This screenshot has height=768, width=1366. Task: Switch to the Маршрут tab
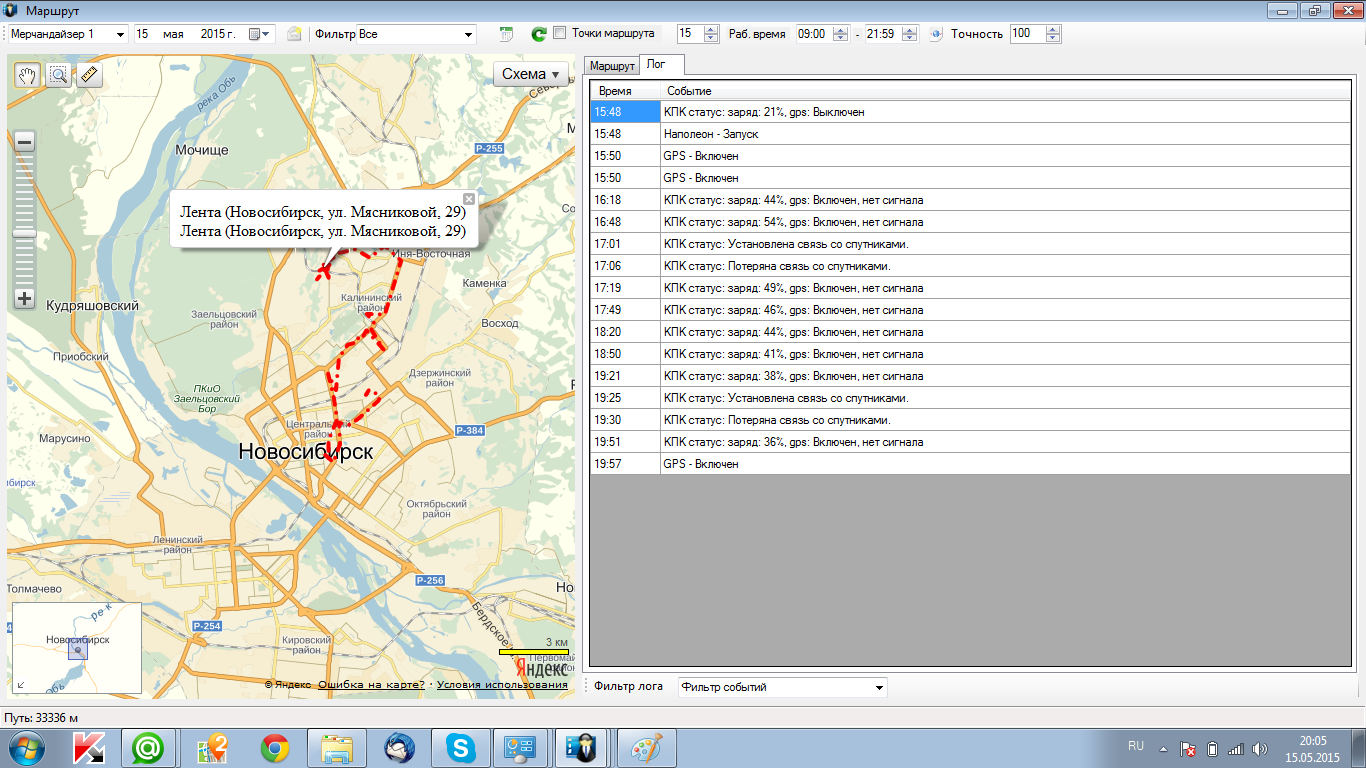coord(612,66)
